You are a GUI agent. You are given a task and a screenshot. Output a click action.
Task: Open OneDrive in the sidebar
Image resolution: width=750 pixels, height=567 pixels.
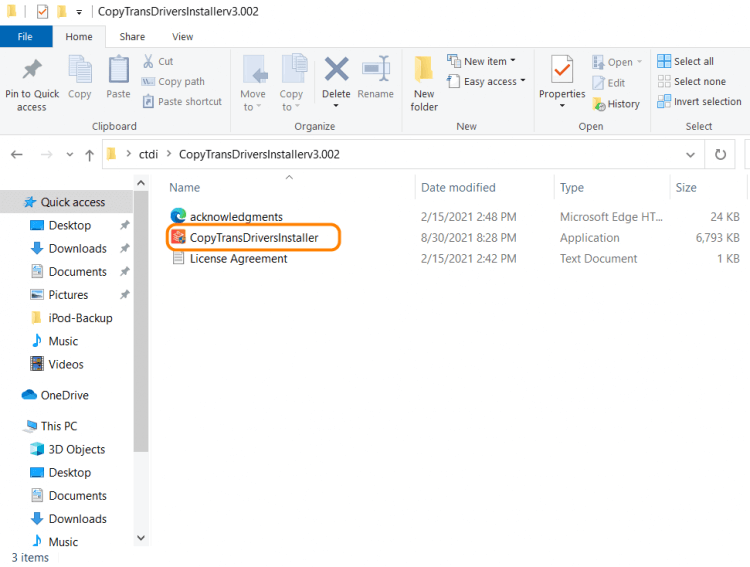coord(65,395)
